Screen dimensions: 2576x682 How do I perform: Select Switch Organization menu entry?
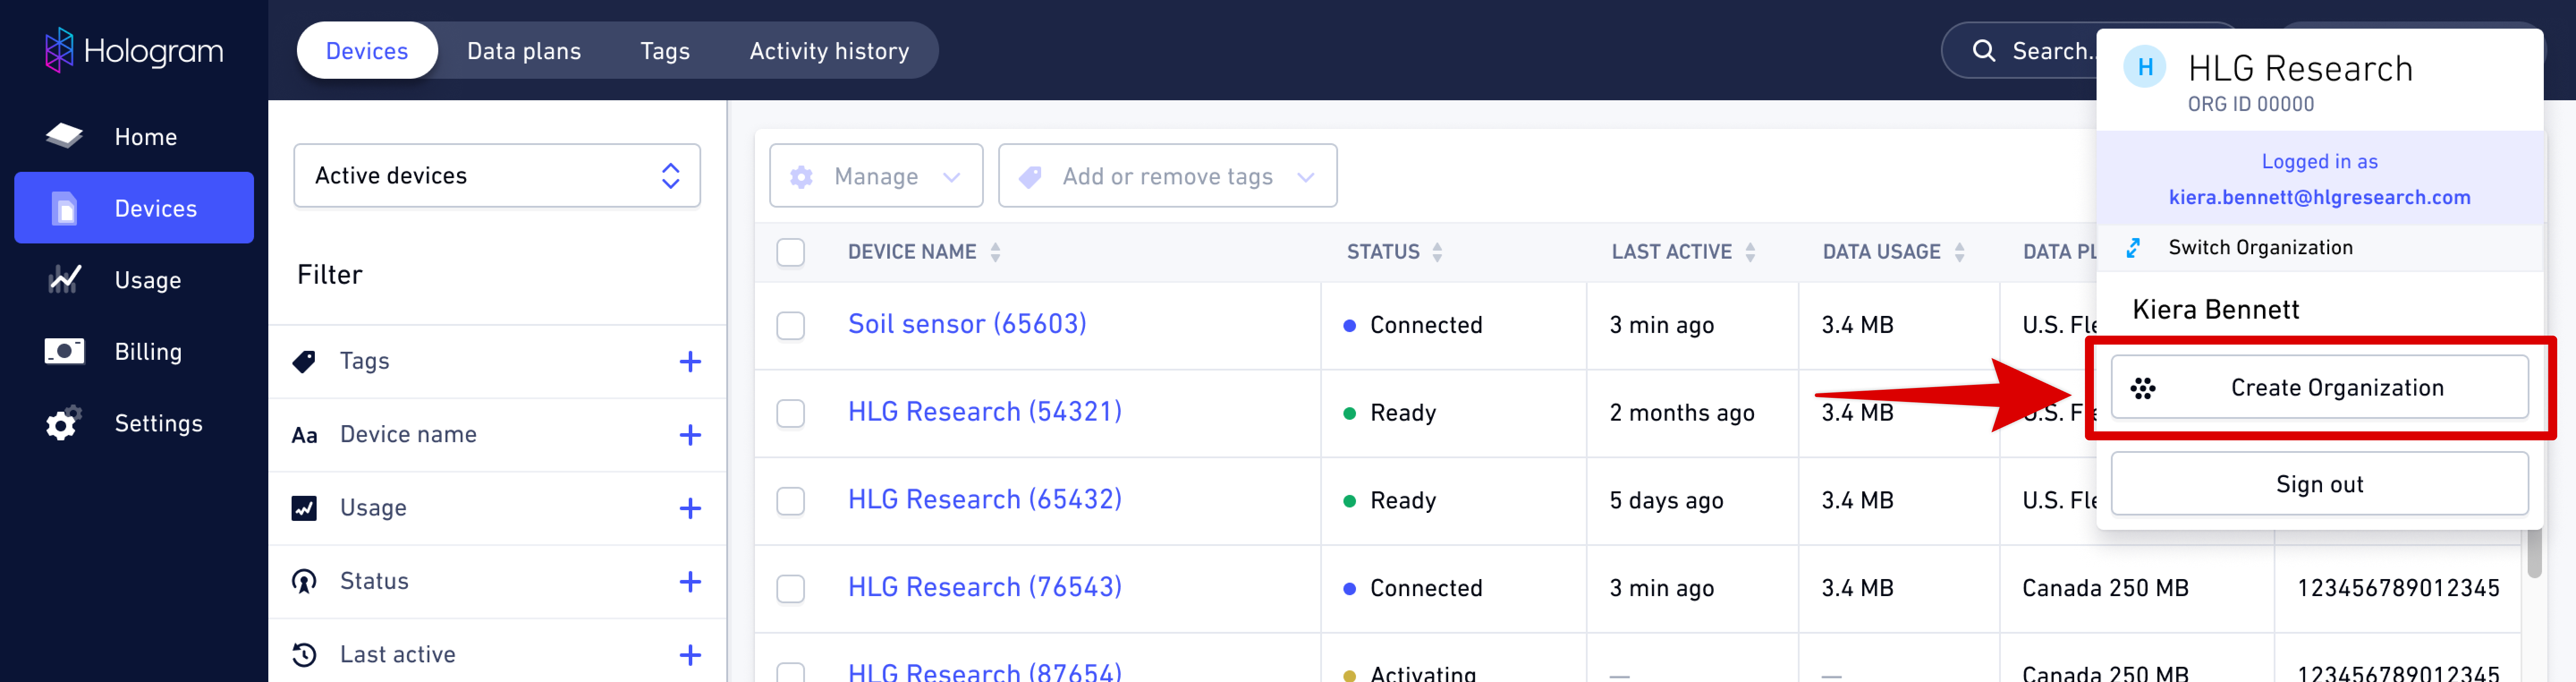(2320, 248)
